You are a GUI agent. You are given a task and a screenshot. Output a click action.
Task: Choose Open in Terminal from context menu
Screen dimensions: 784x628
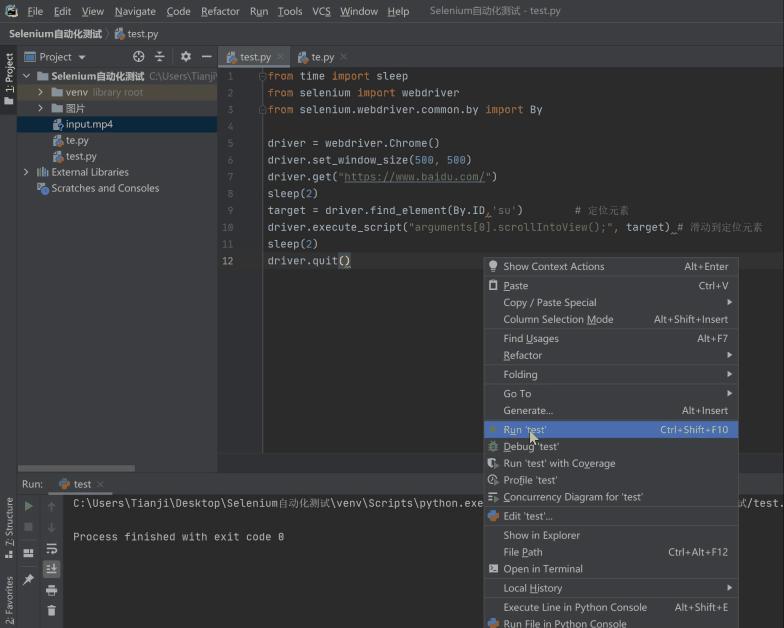tap(542, 569)
